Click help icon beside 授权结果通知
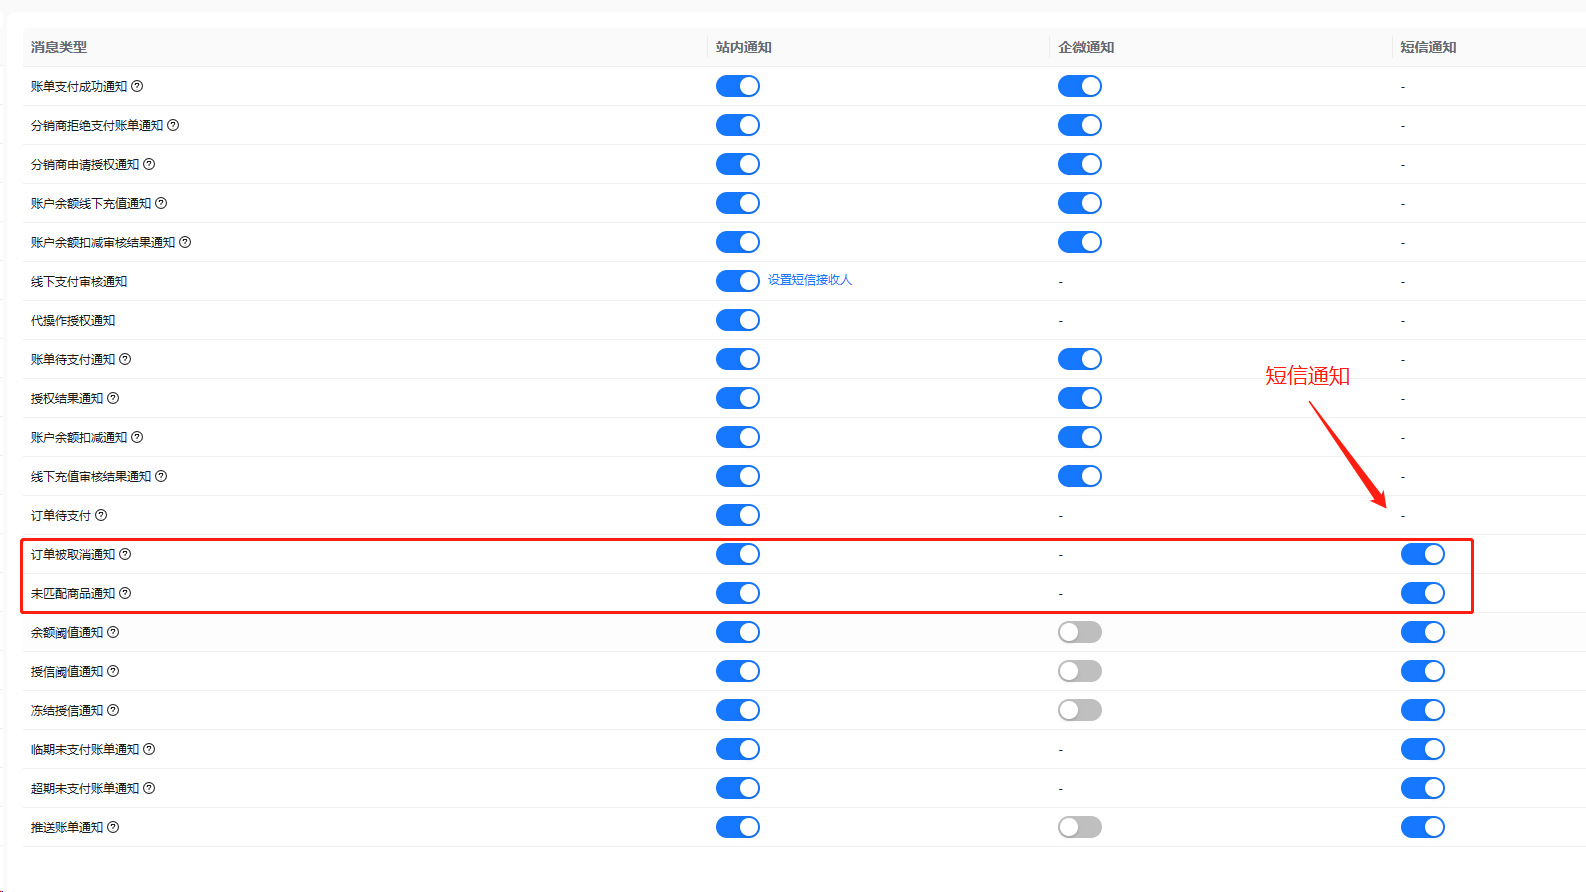 (x=113, y=398)
